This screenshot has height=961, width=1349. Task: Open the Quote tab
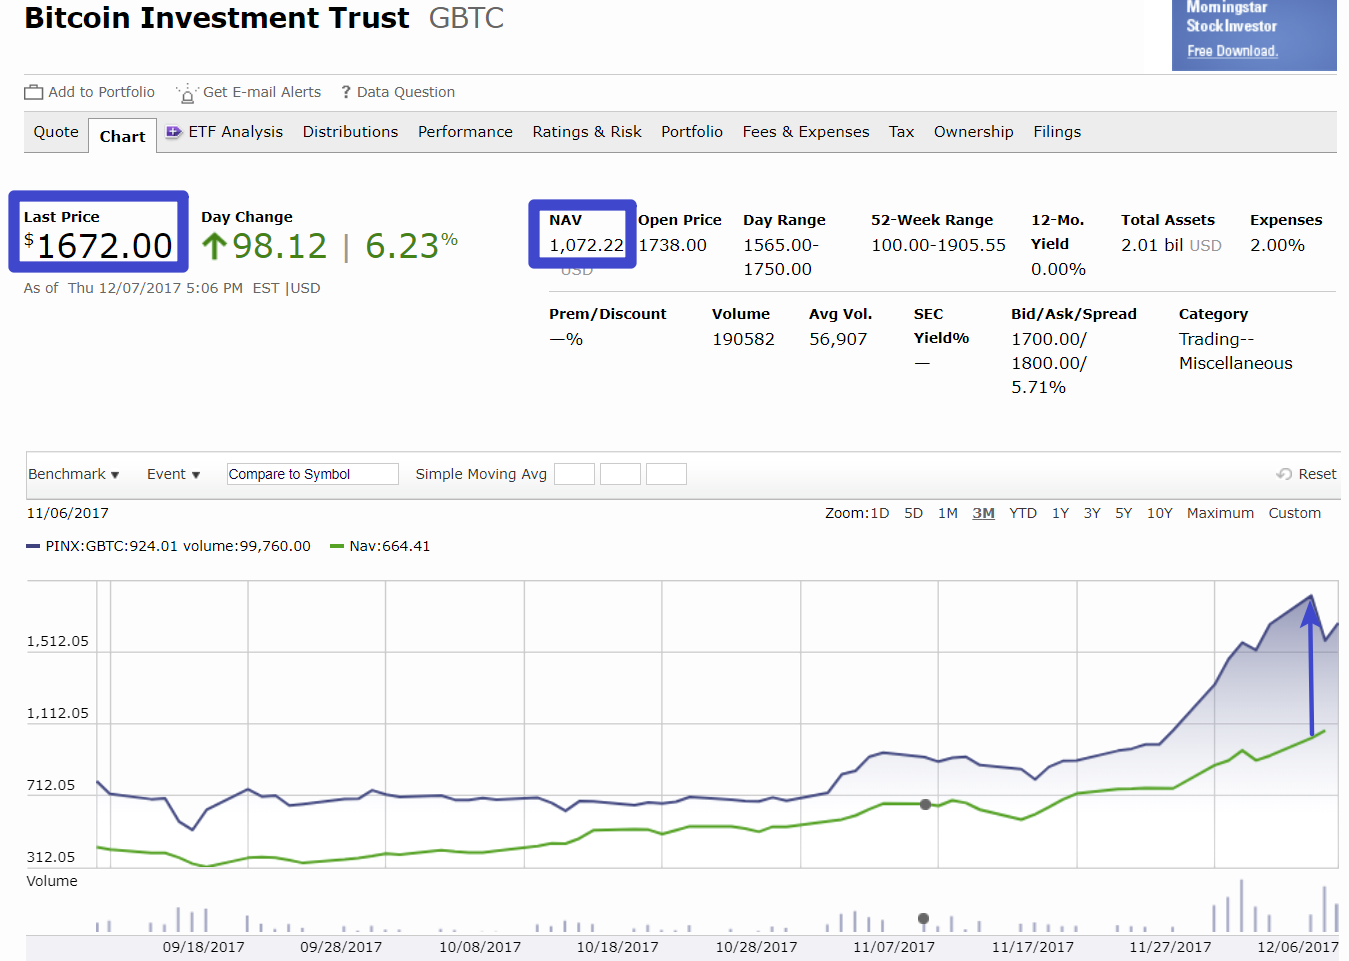(56, 132)
